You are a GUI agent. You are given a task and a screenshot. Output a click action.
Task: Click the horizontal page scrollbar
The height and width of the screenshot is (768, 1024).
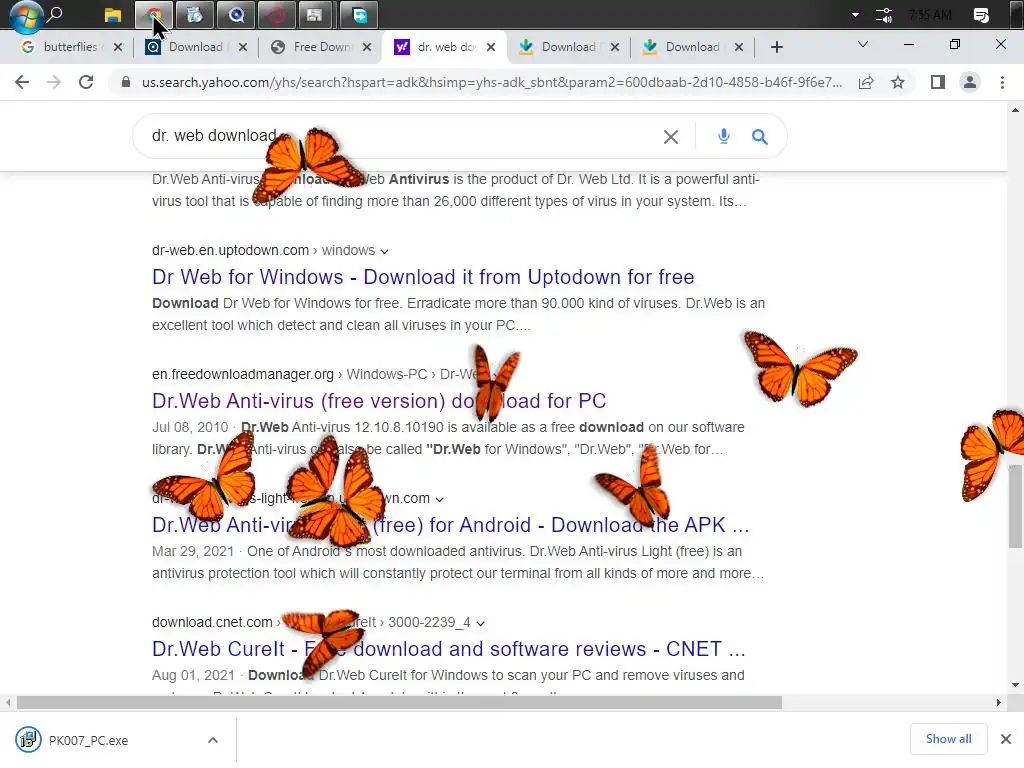(399, 703)
